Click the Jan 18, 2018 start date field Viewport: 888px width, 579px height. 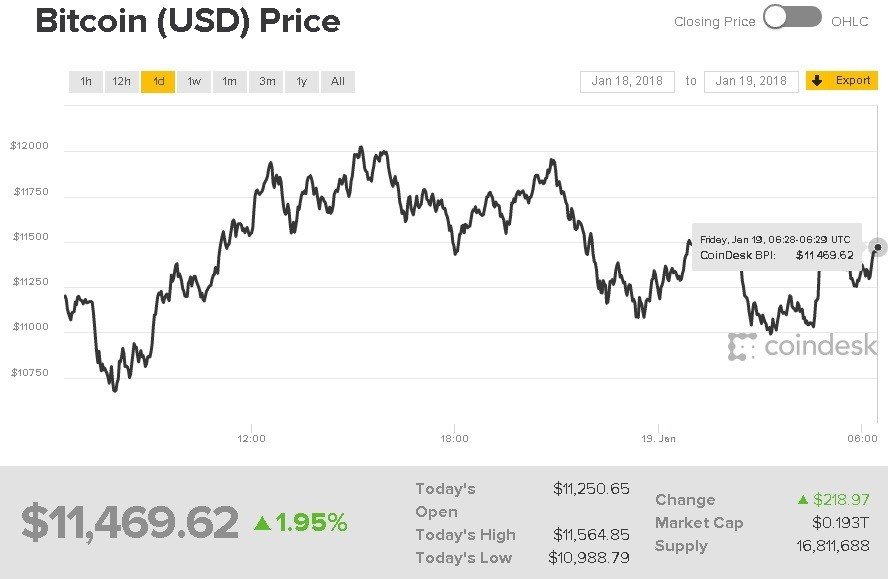point(626,81)
